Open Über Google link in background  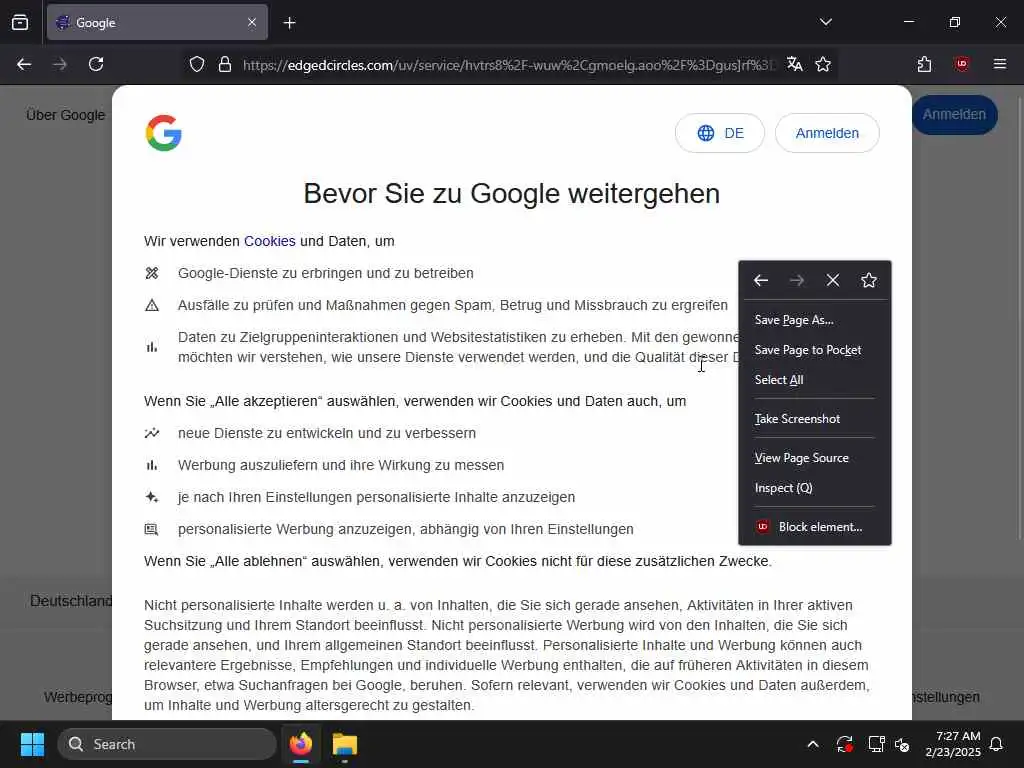tap(65, 115)
